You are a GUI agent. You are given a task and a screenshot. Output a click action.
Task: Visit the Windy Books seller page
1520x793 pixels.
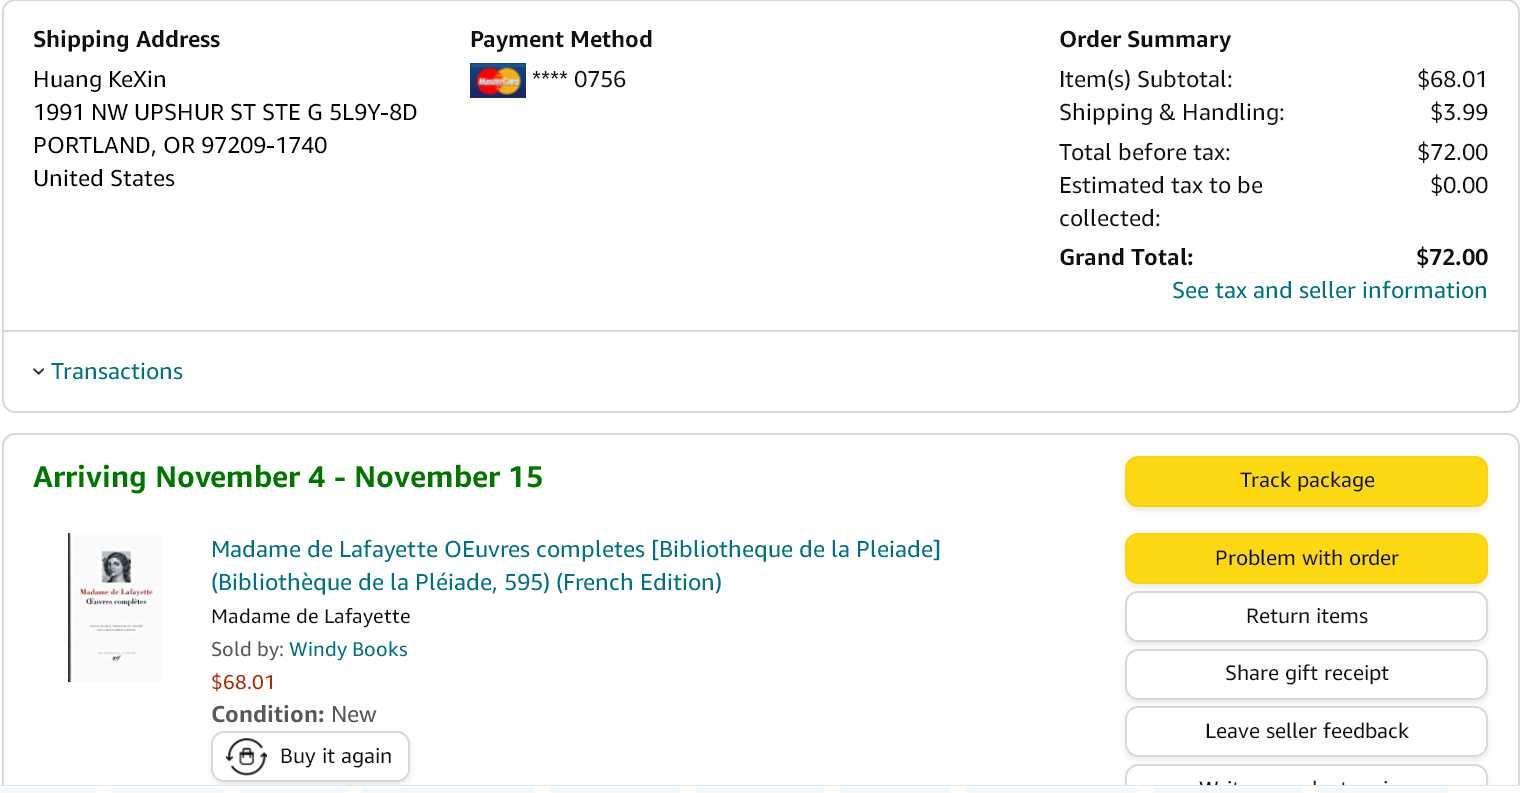pos(348,649)
